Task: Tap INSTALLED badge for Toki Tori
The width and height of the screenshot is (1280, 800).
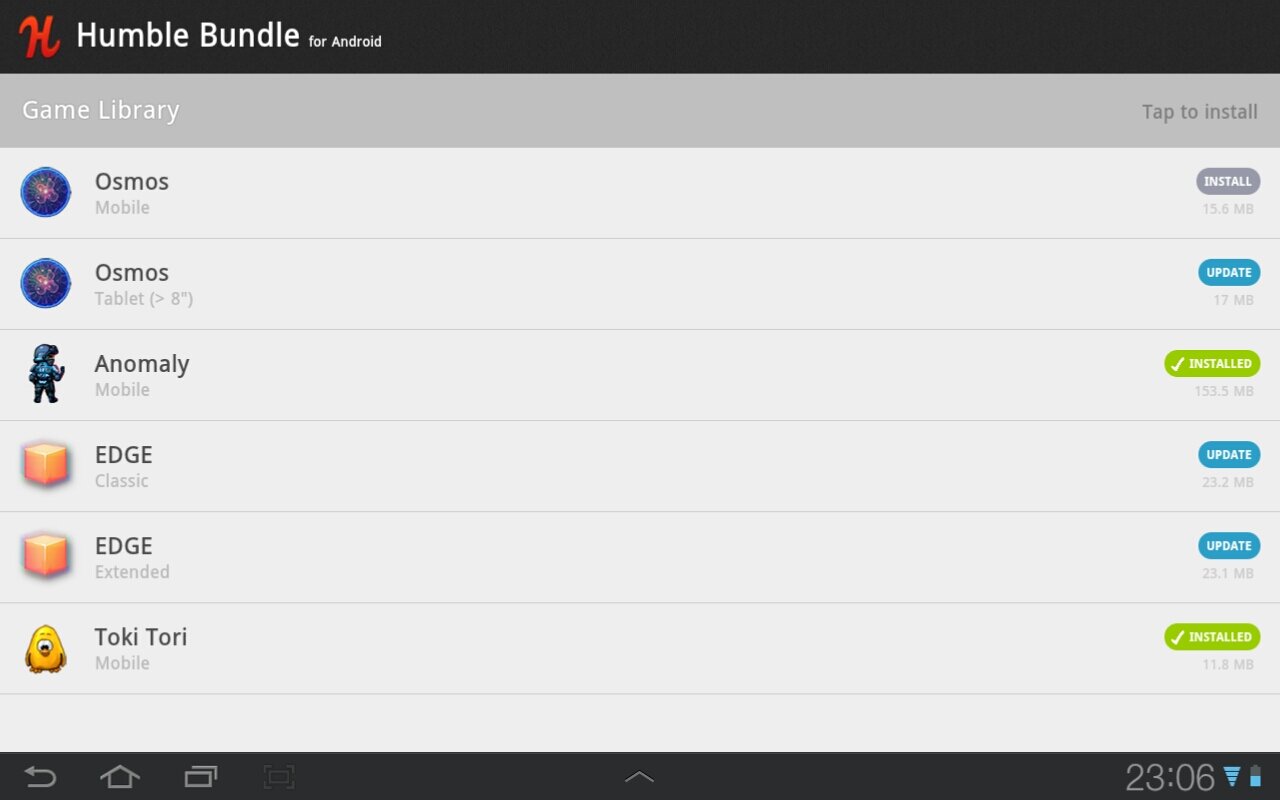Action: point(1212,636)
